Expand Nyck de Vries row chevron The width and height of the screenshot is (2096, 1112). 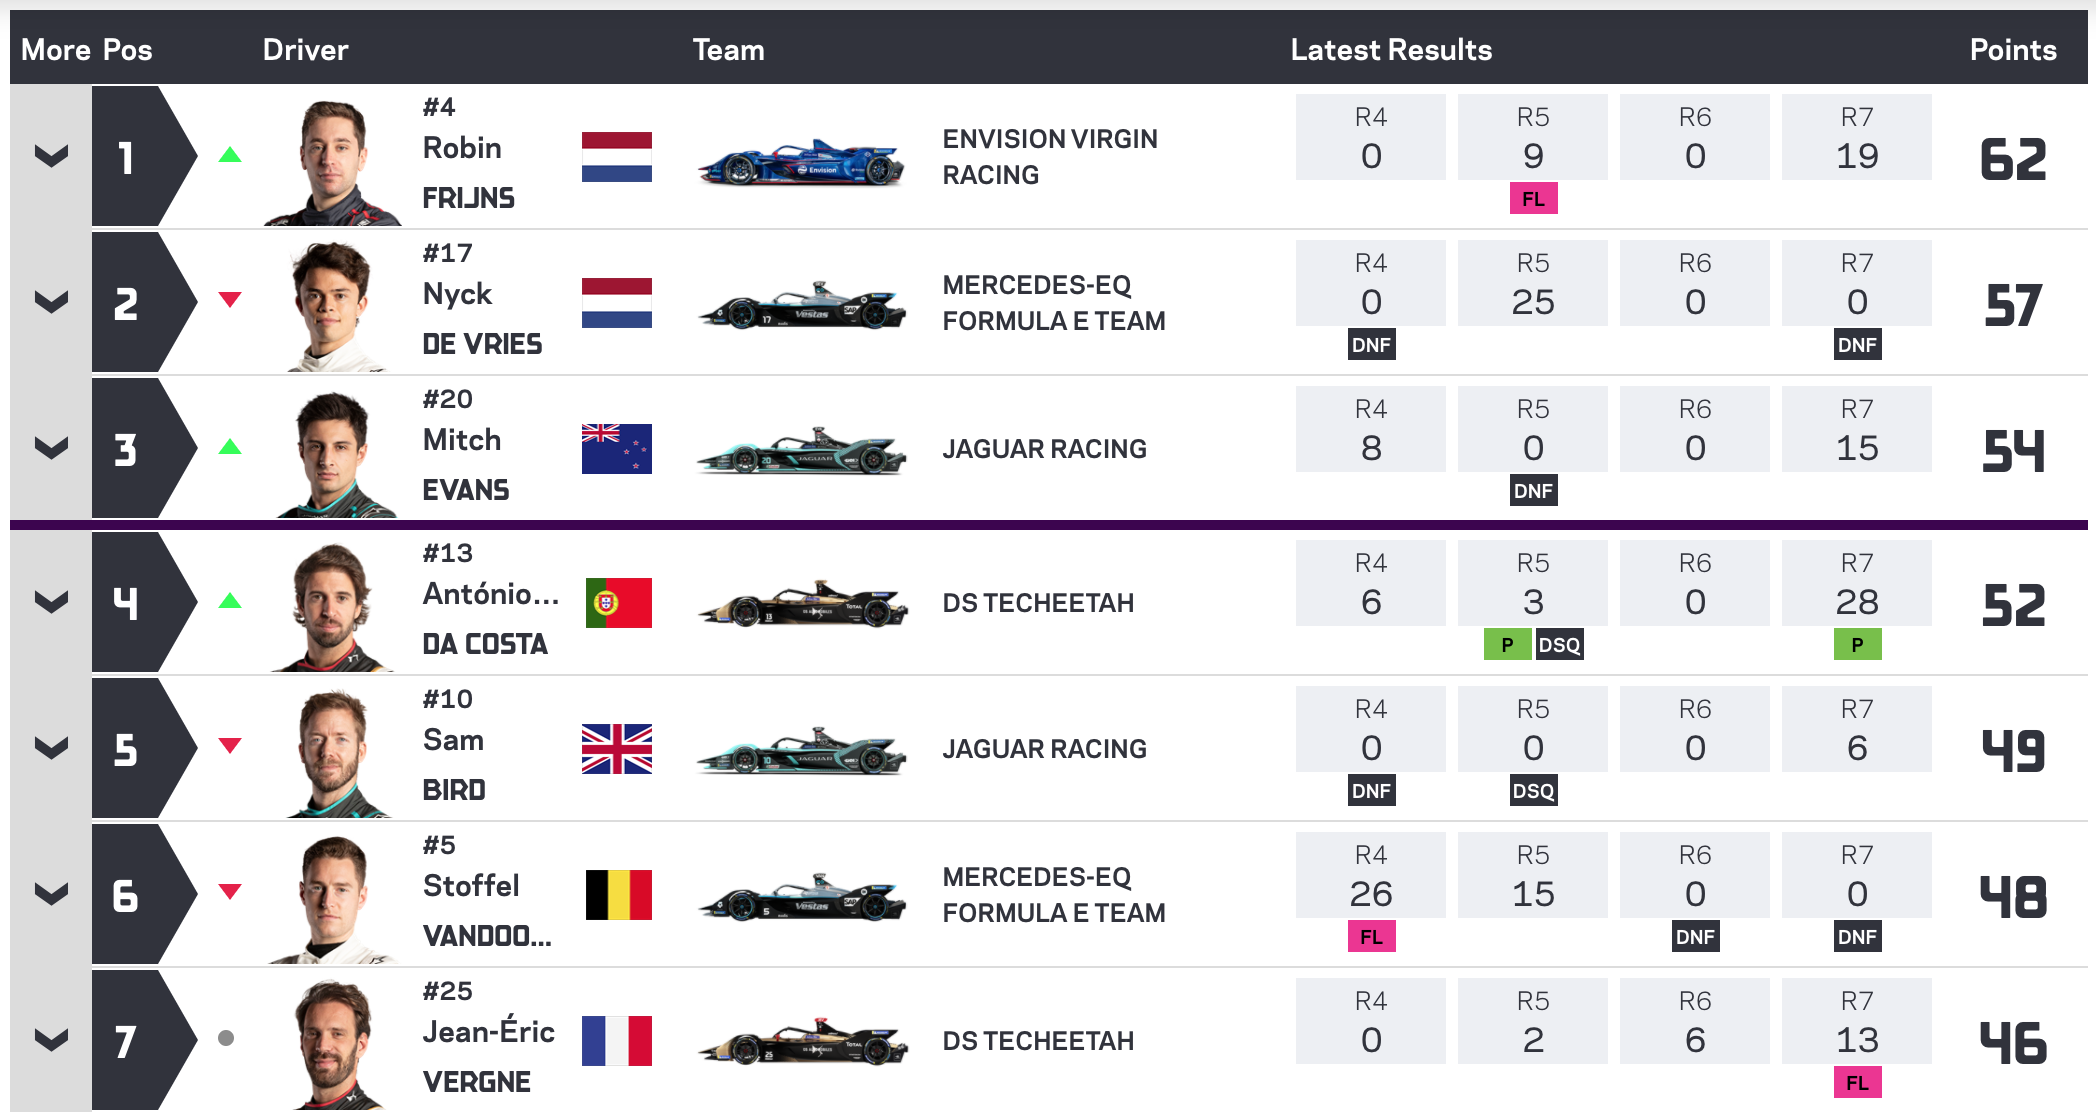51,302
